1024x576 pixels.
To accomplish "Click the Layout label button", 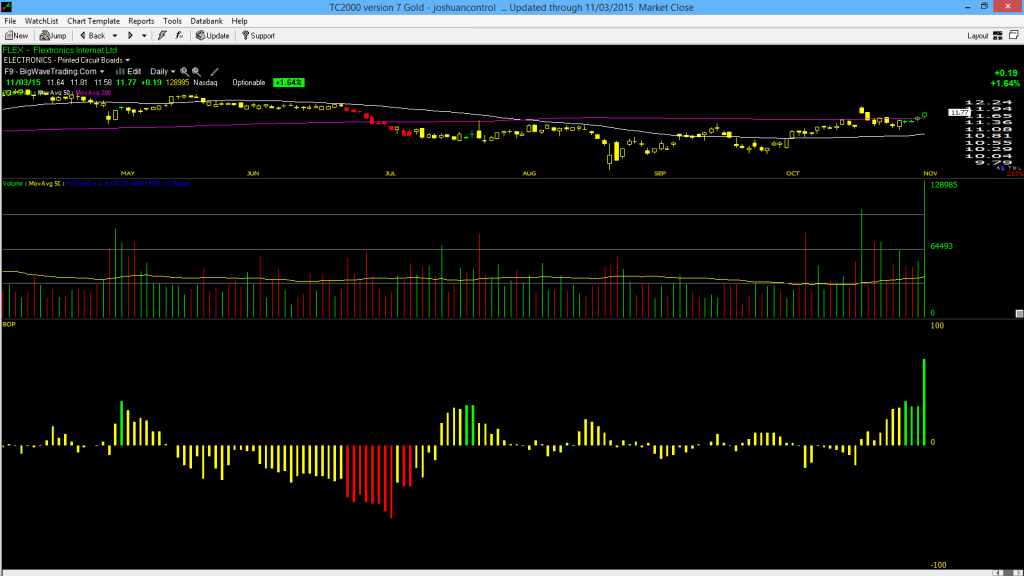I will (978, 36).
